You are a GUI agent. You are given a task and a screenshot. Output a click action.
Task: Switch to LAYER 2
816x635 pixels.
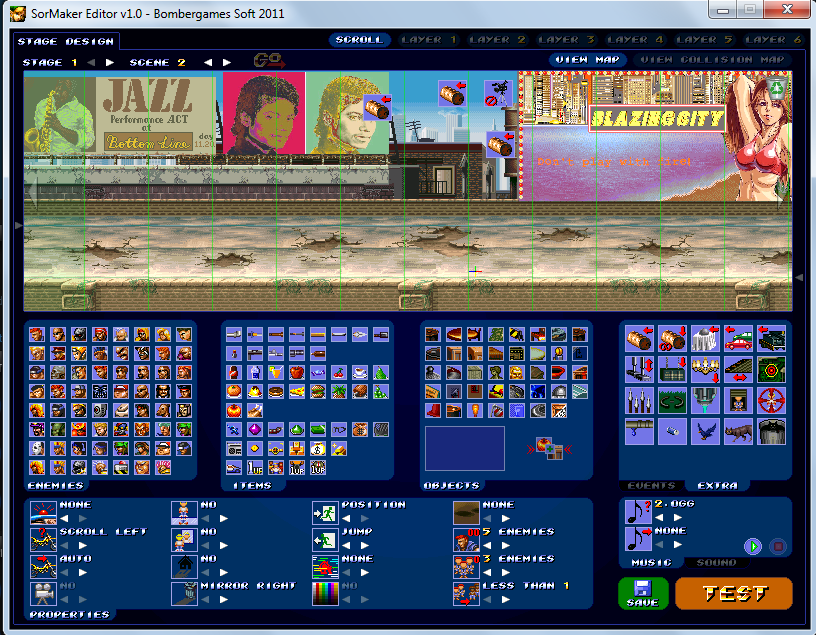[x=498, y=40]
